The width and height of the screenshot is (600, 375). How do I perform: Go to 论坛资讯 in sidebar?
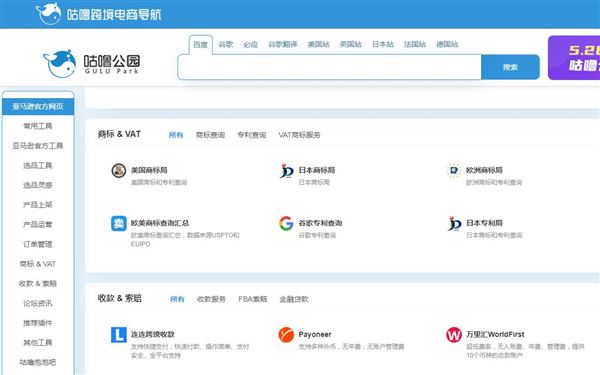(38, 303)
